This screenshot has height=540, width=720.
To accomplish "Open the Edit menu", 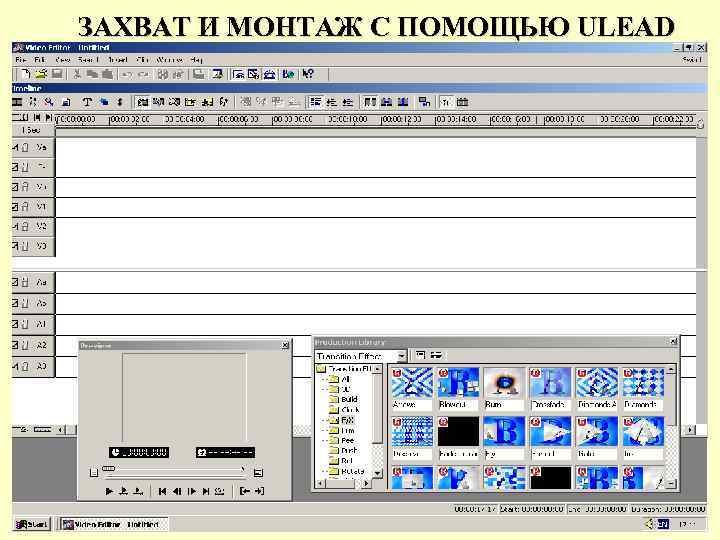I will 40,60.
